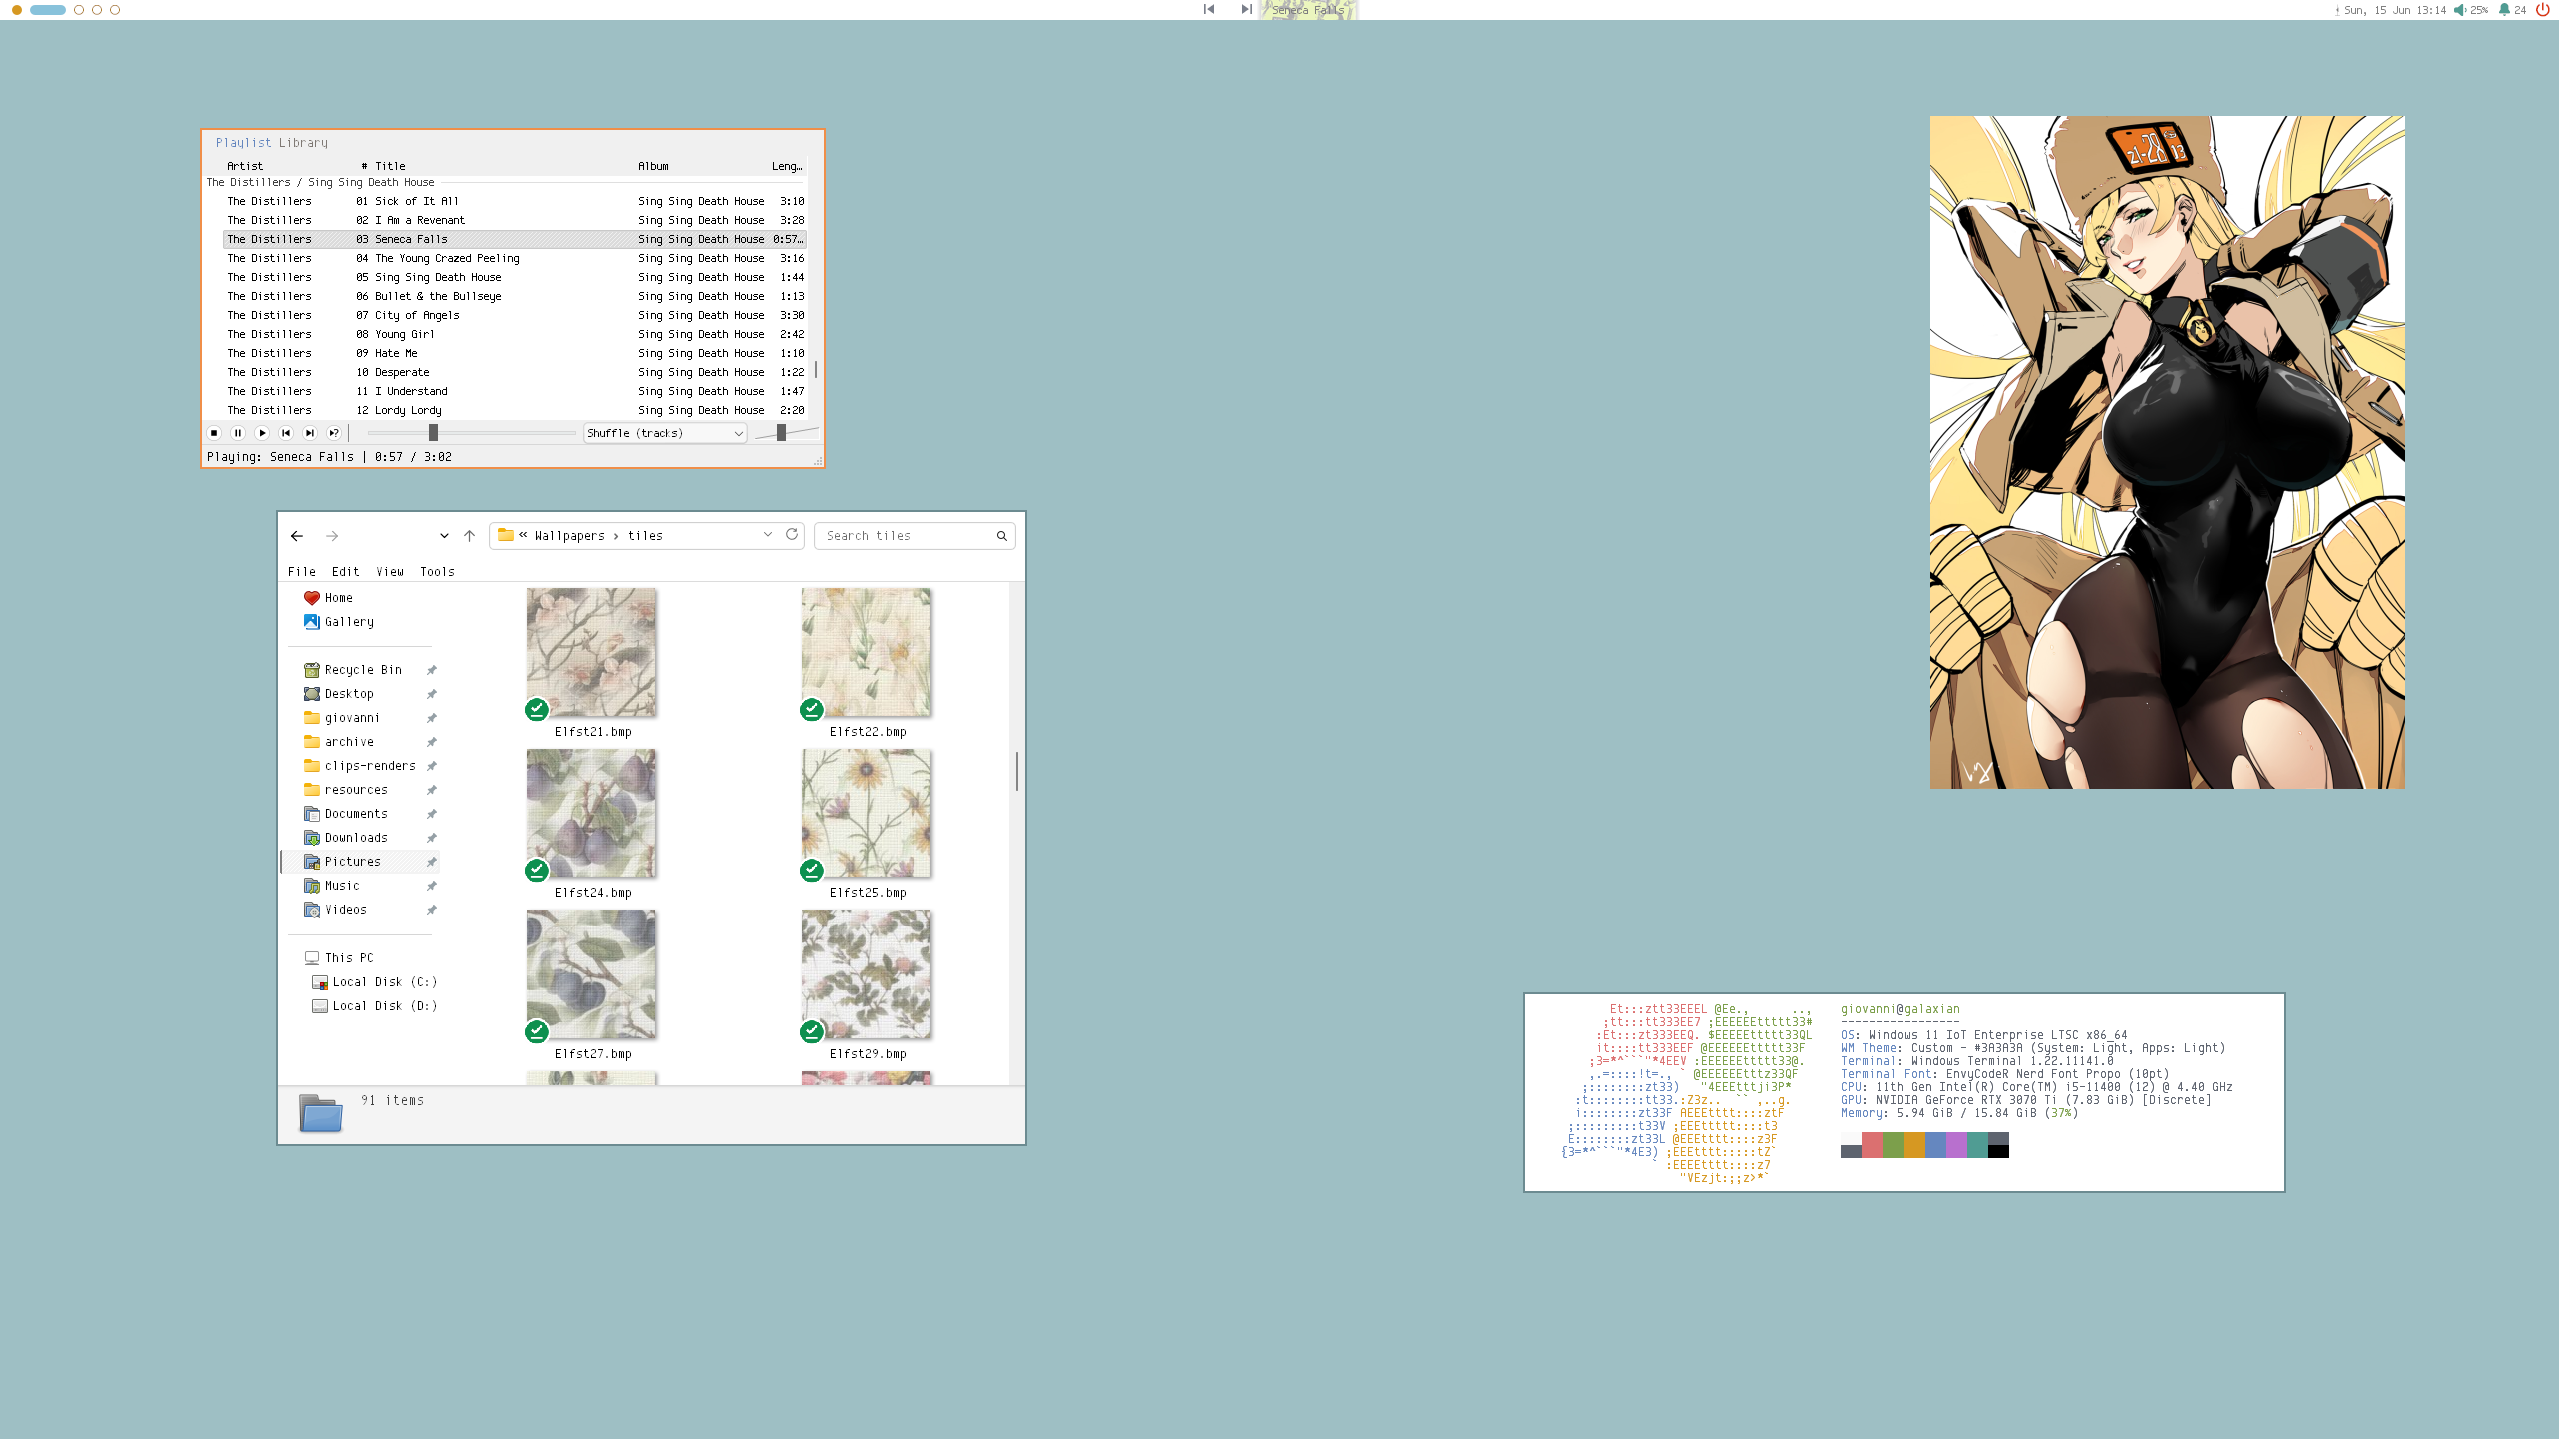Select the Elfst21.bmp thumbnail
This screenshot has width=2559, height=1439.
coord(591,652)
